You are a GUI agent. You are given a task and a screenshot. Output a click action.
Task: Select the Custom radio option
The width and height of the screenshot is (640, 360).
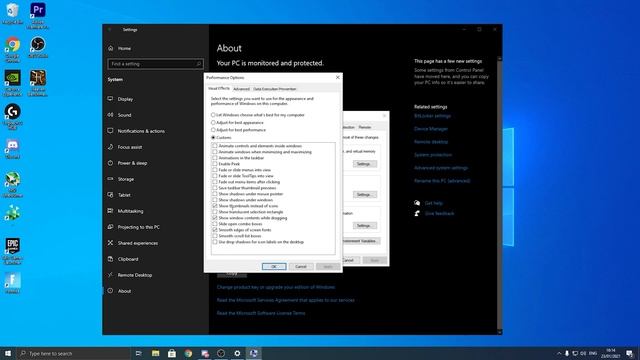[213, 138]
